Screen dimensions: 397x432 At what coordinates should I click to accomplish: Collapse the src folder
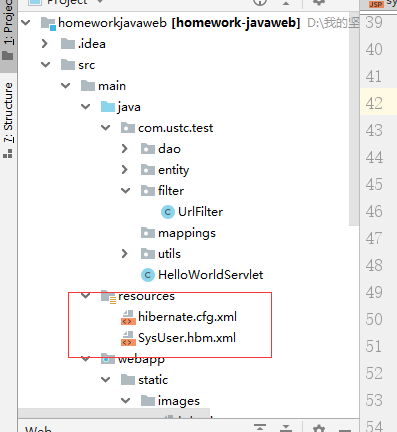point(46,65)
